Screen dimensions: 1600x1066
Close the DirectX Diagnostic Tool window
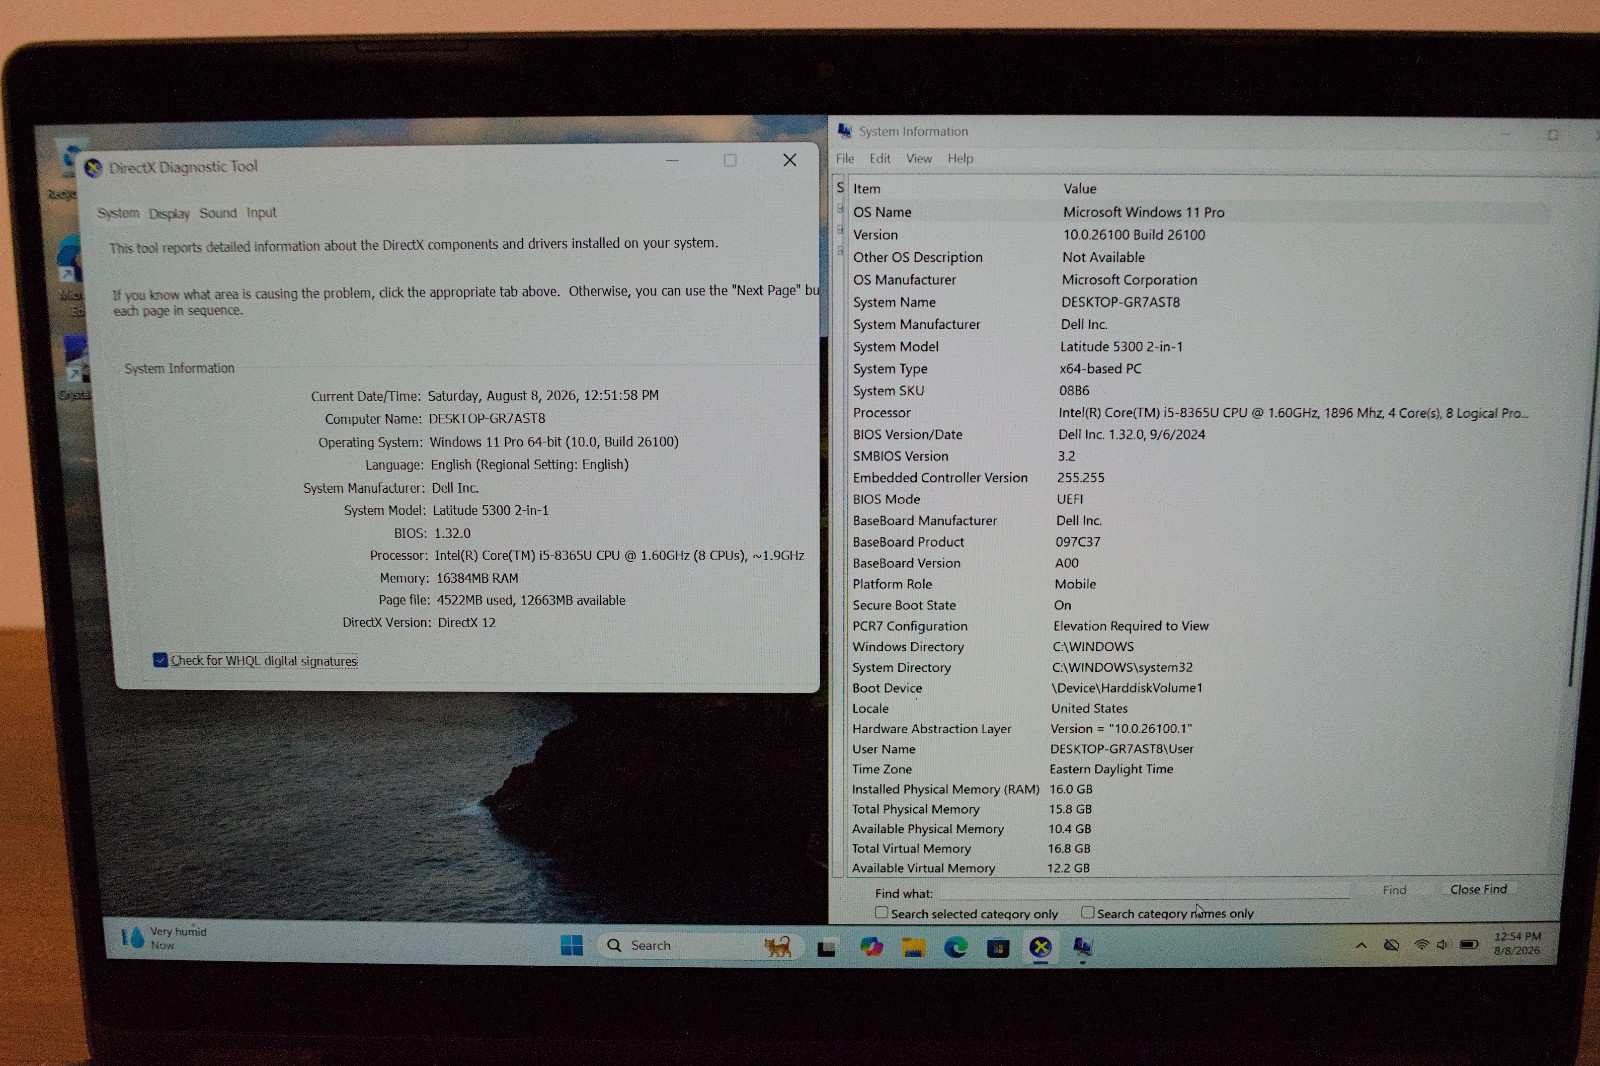click(x=790, y=160)
